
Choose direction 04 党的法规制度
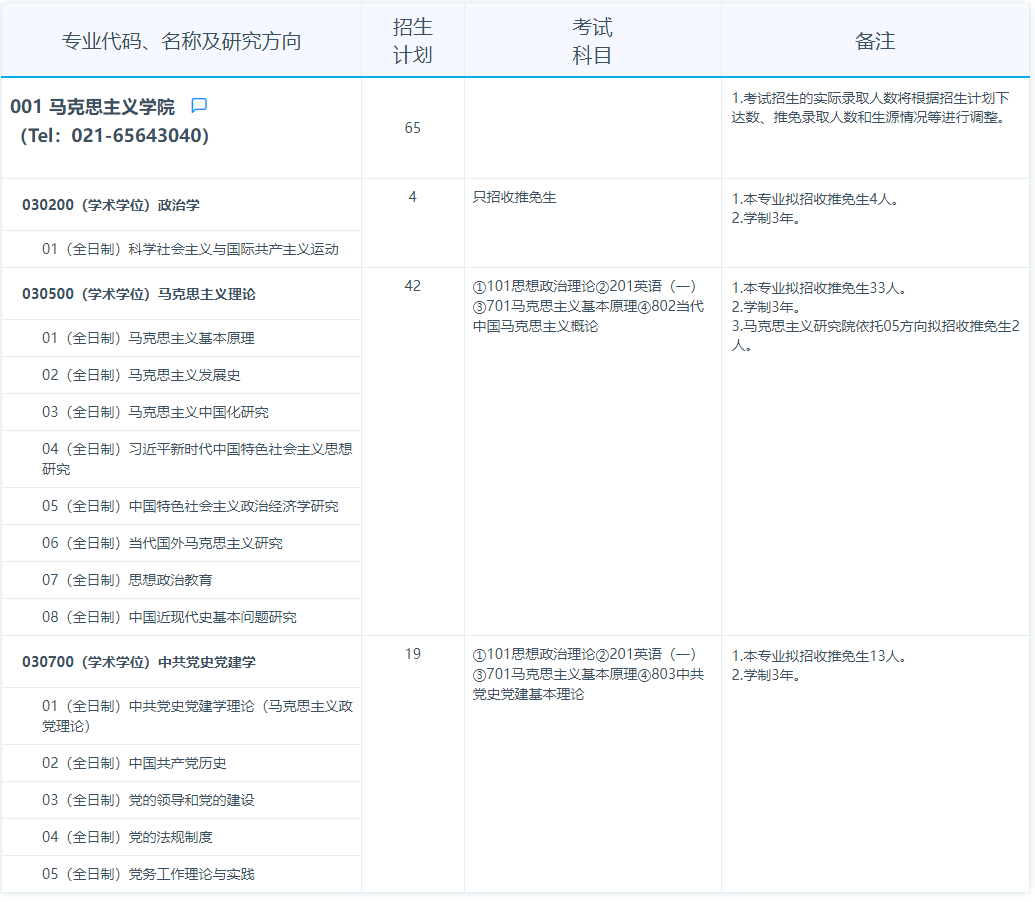(127, 837)
